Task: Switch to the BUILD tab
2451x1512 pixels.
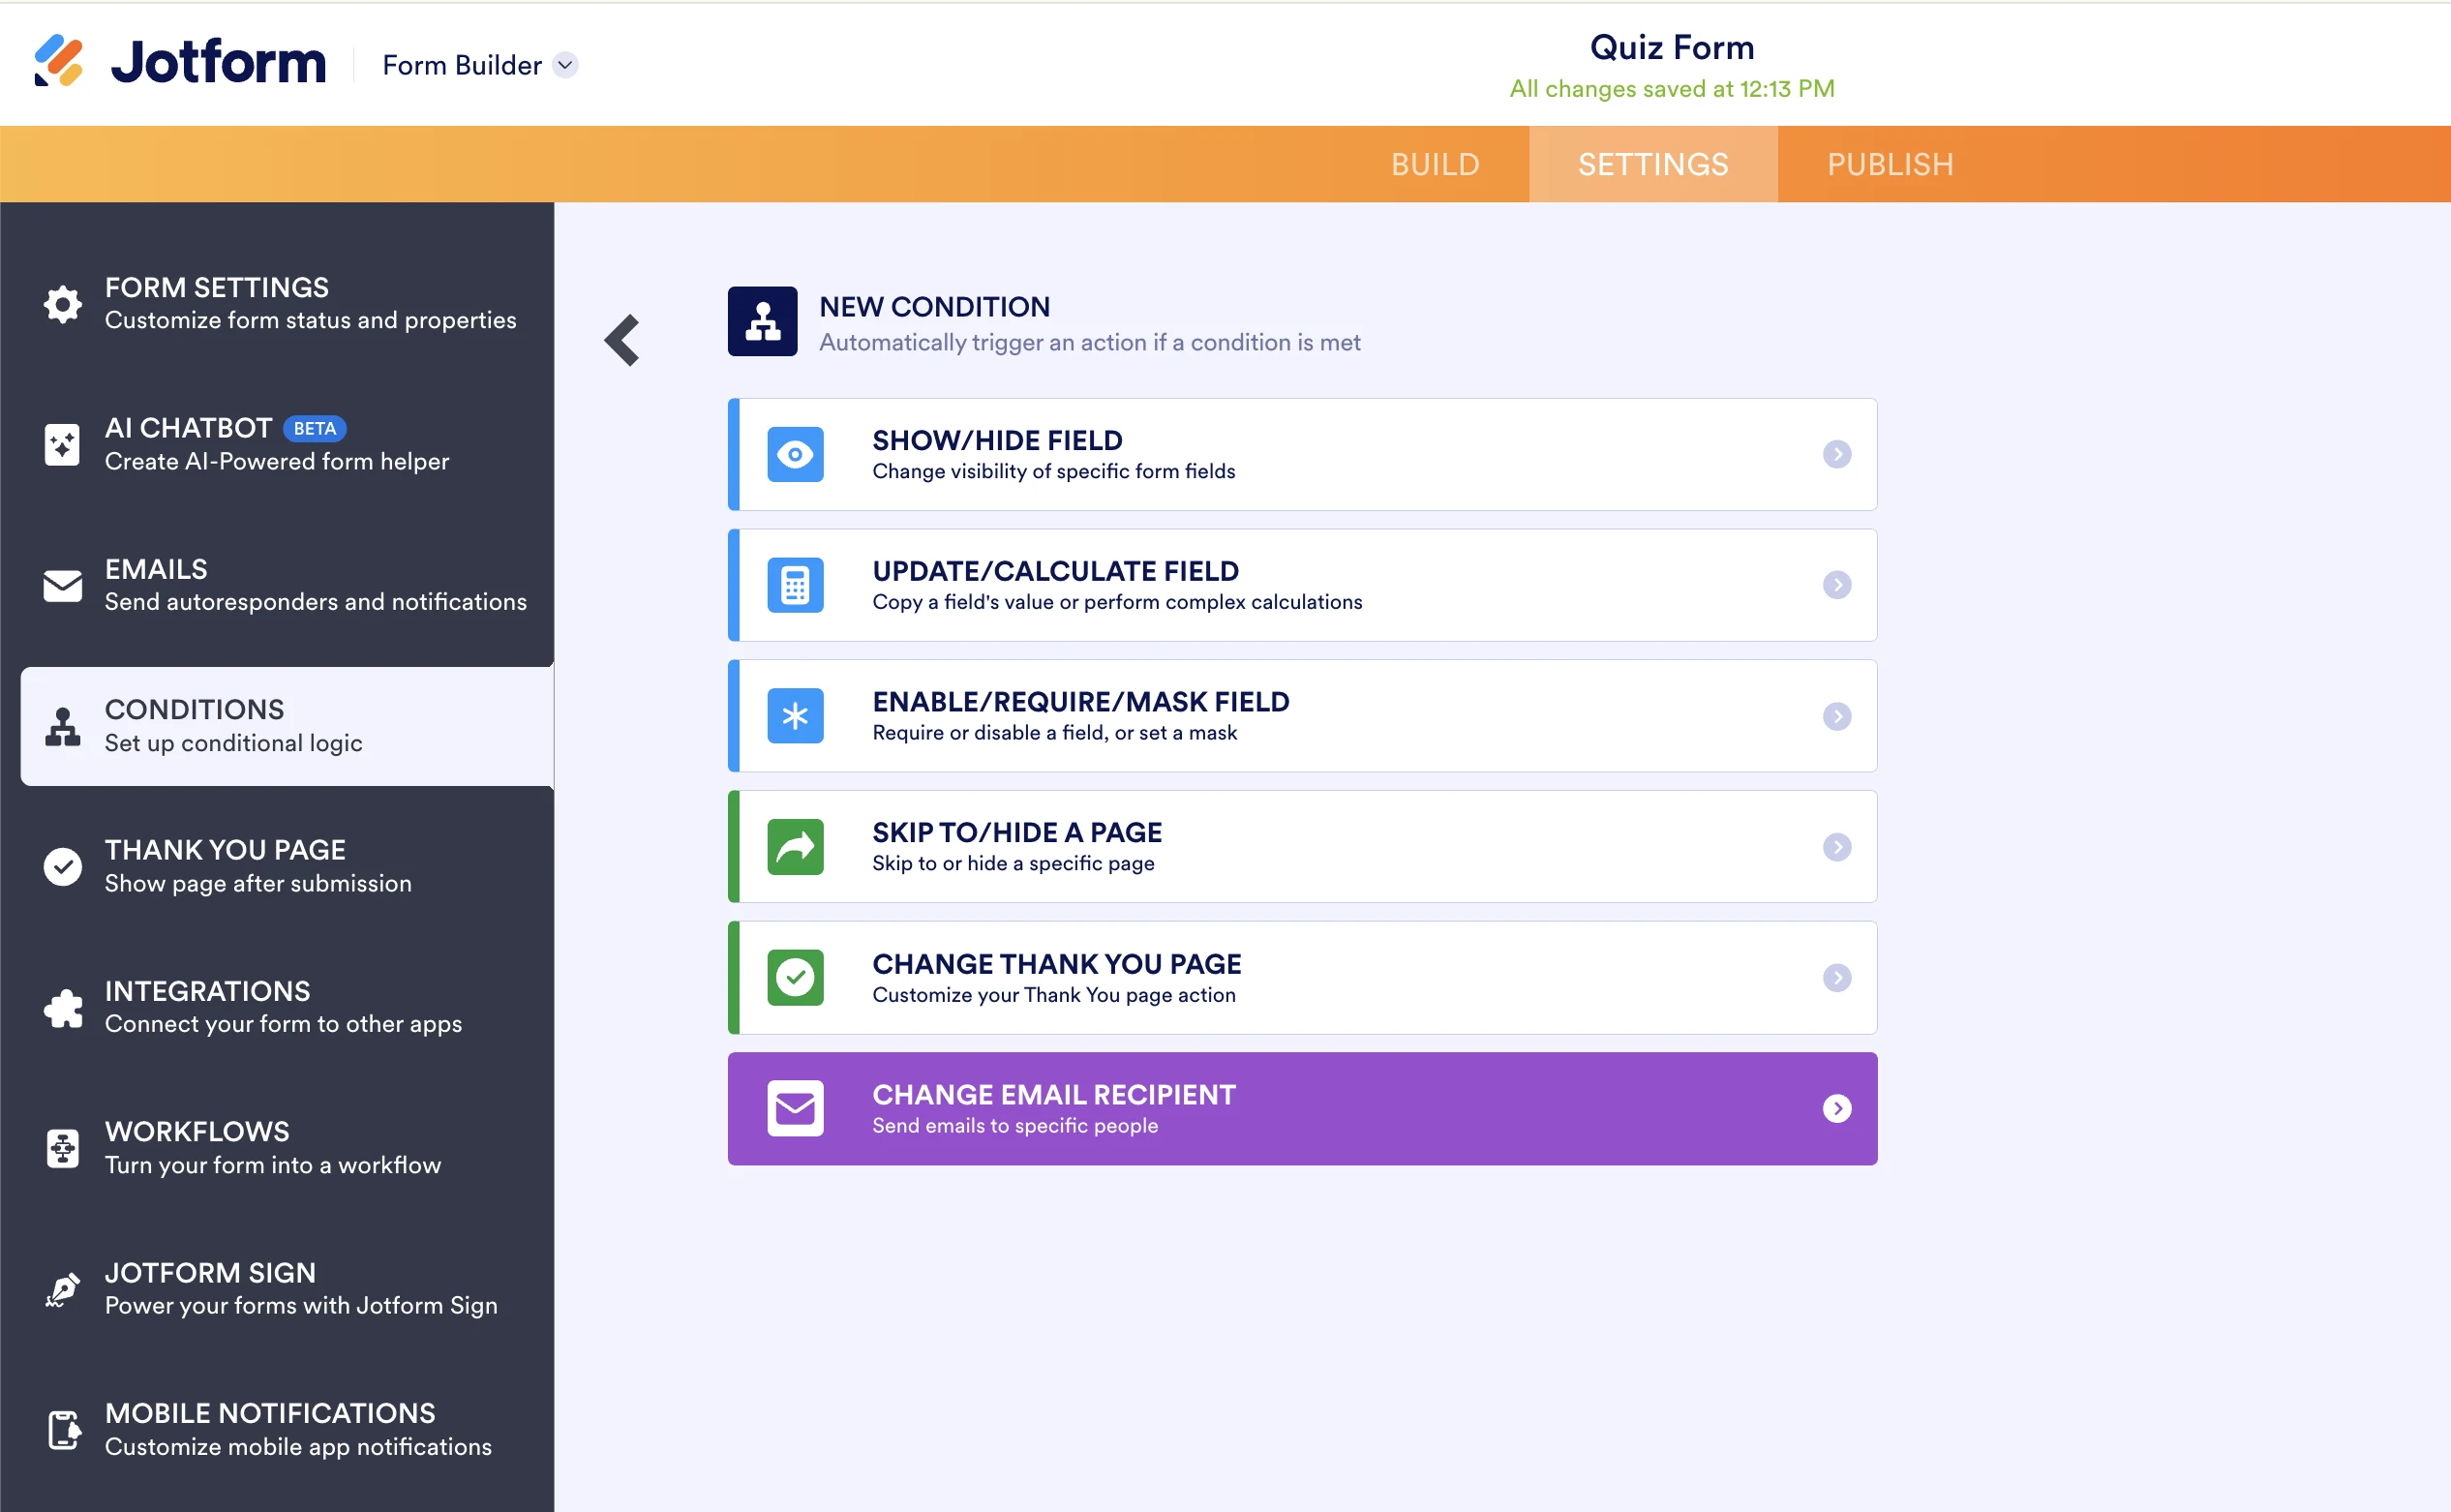Action: point(1435,163)
